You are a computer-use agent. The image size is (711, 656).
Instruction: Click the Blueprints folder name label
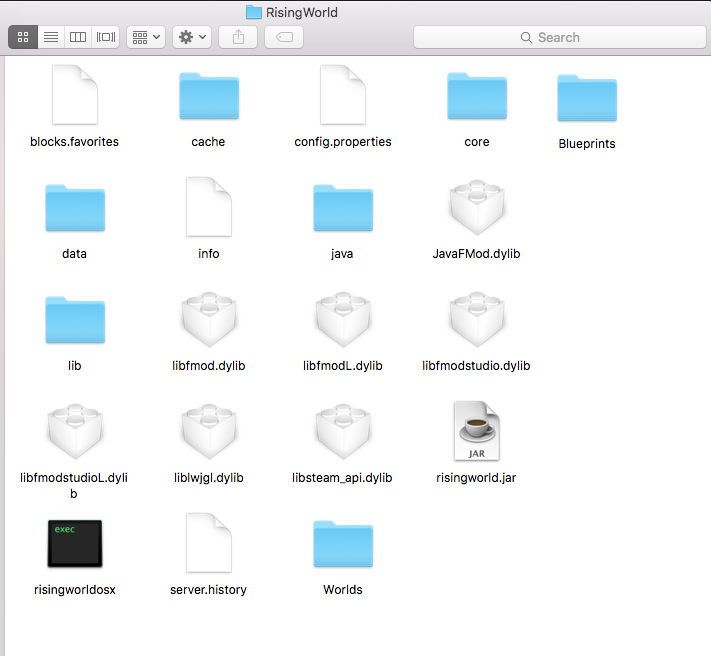(587, 144)
